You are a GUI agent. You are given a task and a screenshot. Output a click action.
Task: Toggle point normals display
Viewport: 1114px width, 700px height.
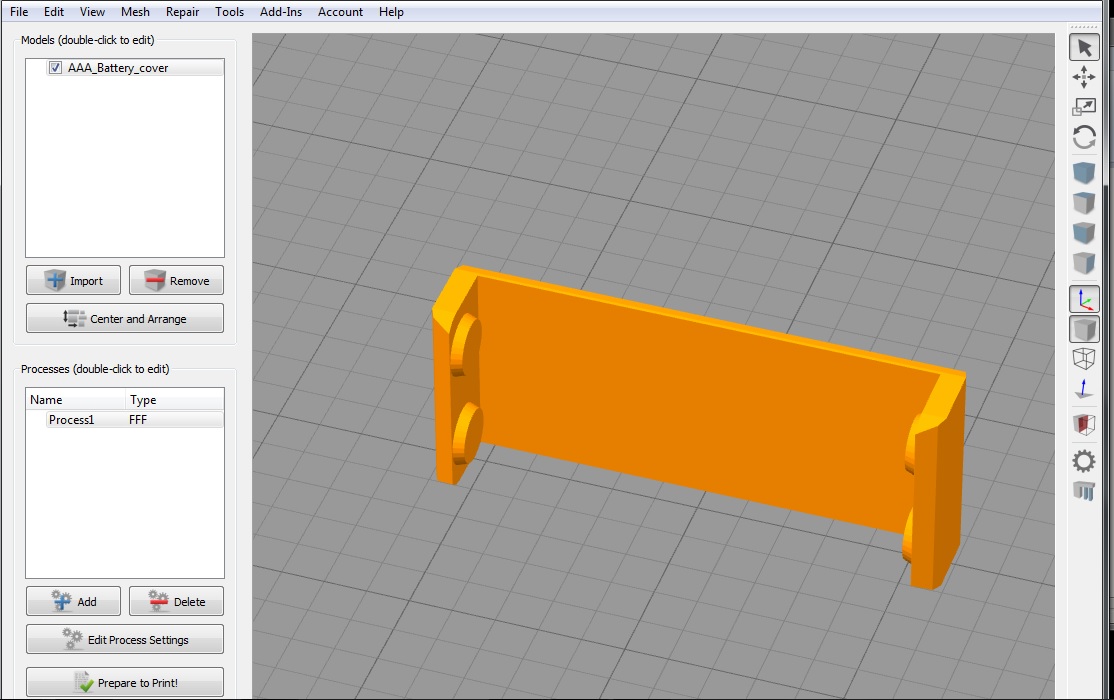click(x=1084, y=389)
